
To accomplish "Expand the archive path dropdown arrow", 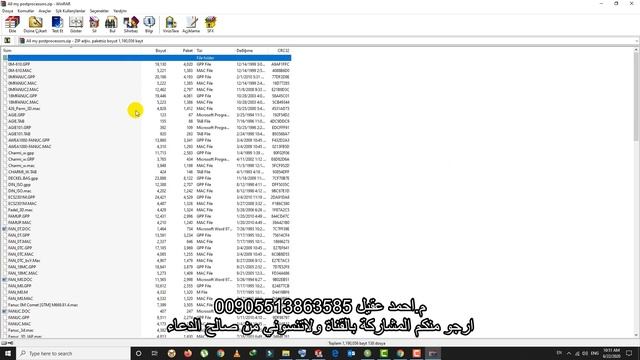I will click(636, 41).
